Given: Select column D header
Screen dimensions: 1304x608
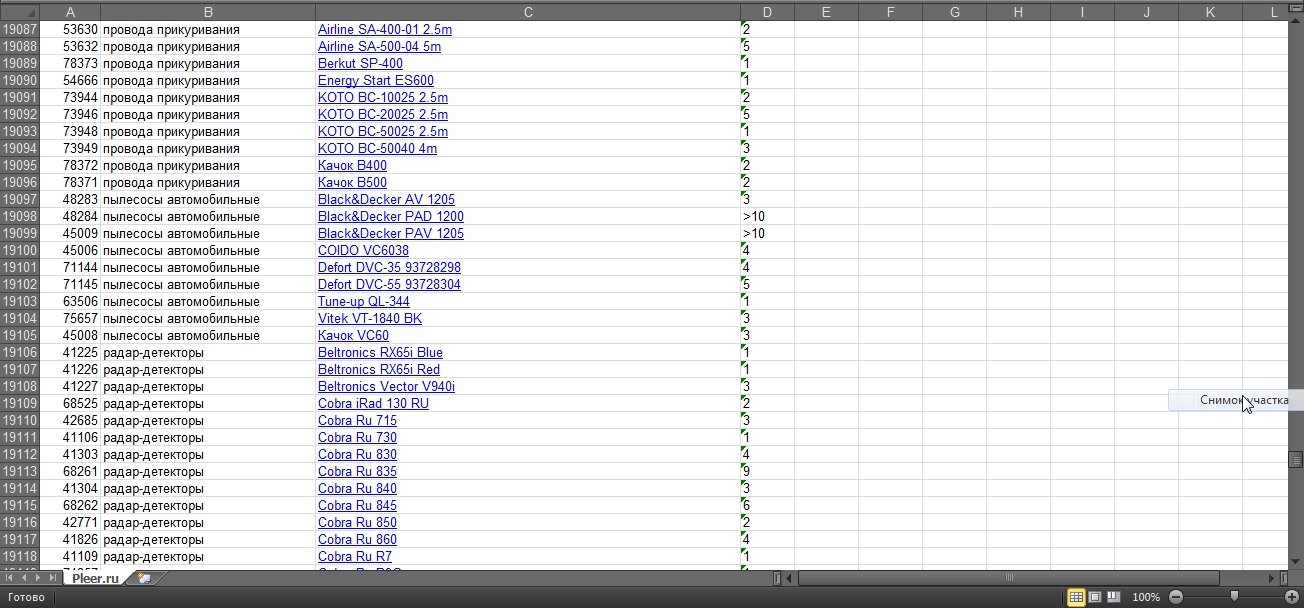Looking at the screenshot, I should [x=767, y=12].
